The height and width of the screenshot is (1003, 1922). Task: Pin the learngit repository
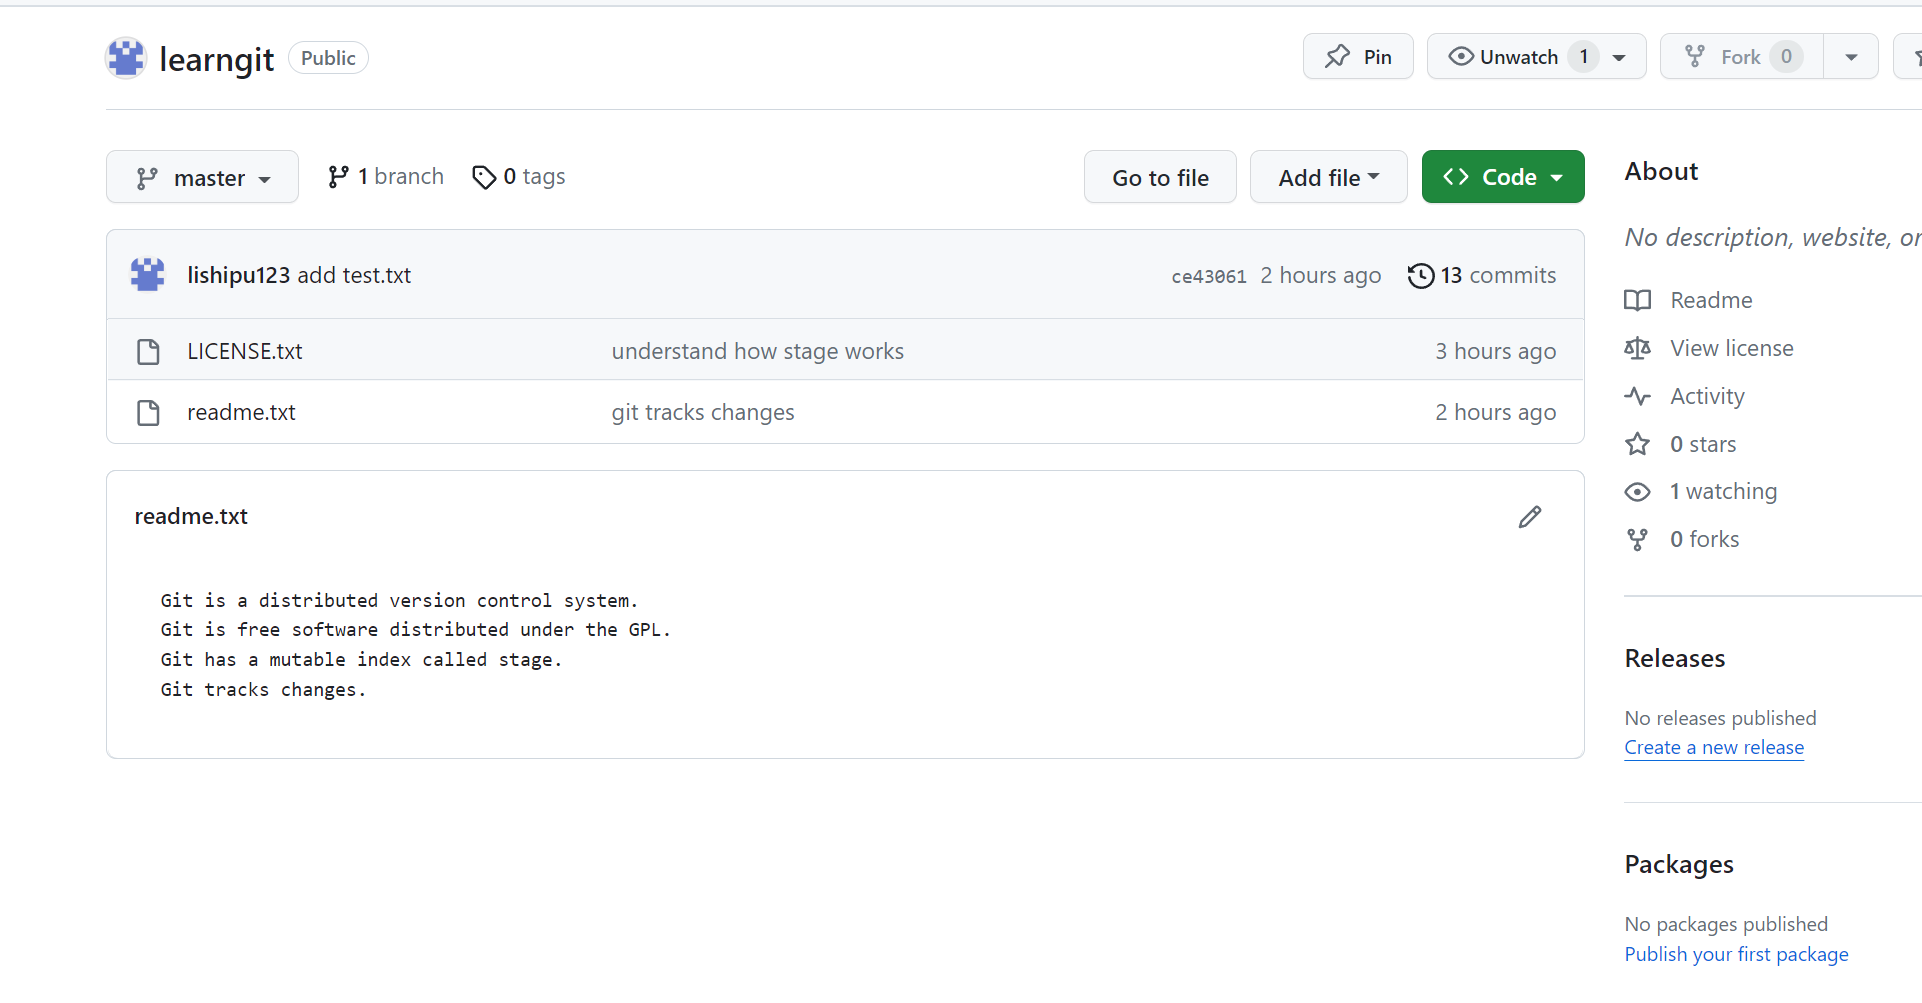[x=1357, y=57]
